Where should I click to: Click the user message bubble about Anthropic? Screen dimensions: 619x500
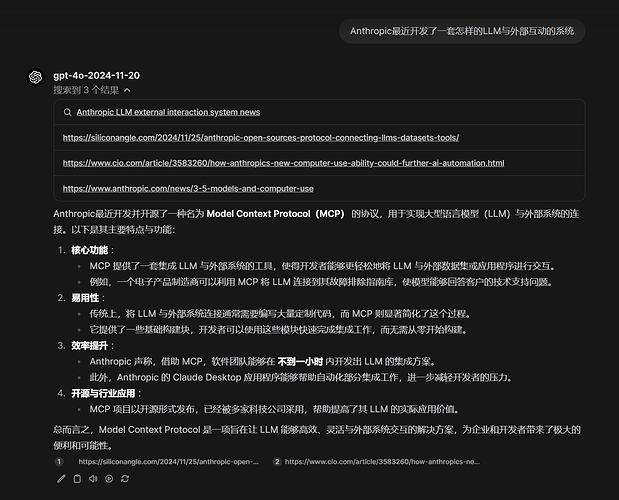click(462, 31)
